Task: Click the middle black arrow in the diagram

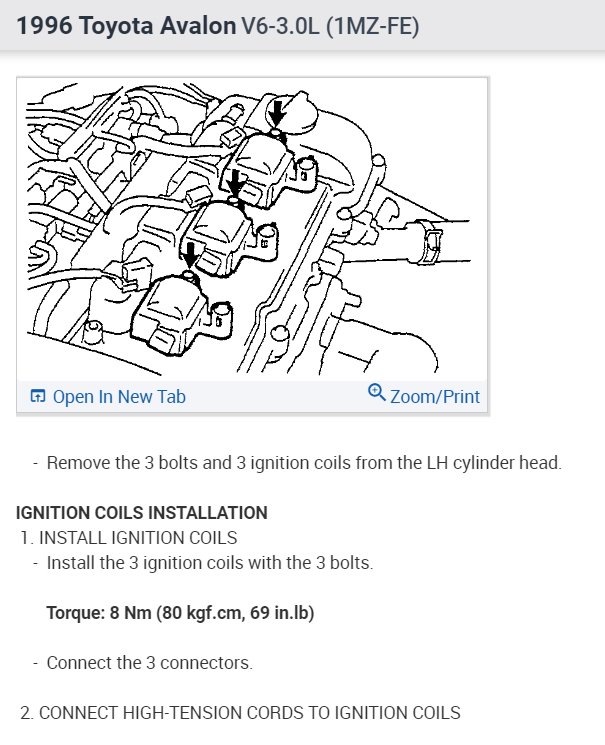Action: click(x=234, y=182)
